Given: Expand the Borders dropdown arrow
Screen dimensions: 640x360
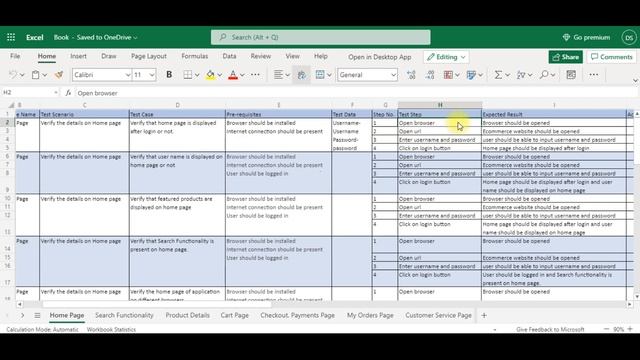Looking at the screenshot, I should point(197,75).
